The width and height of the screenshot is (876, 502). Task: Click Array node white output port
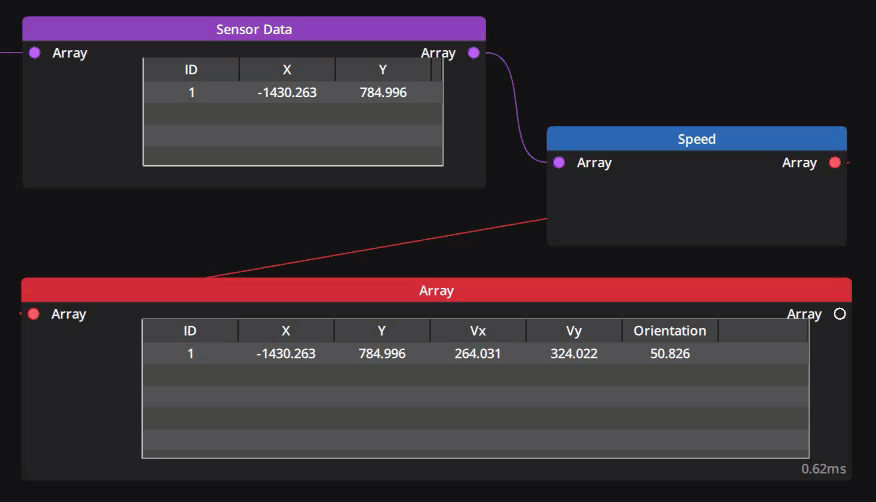[840, 314]
